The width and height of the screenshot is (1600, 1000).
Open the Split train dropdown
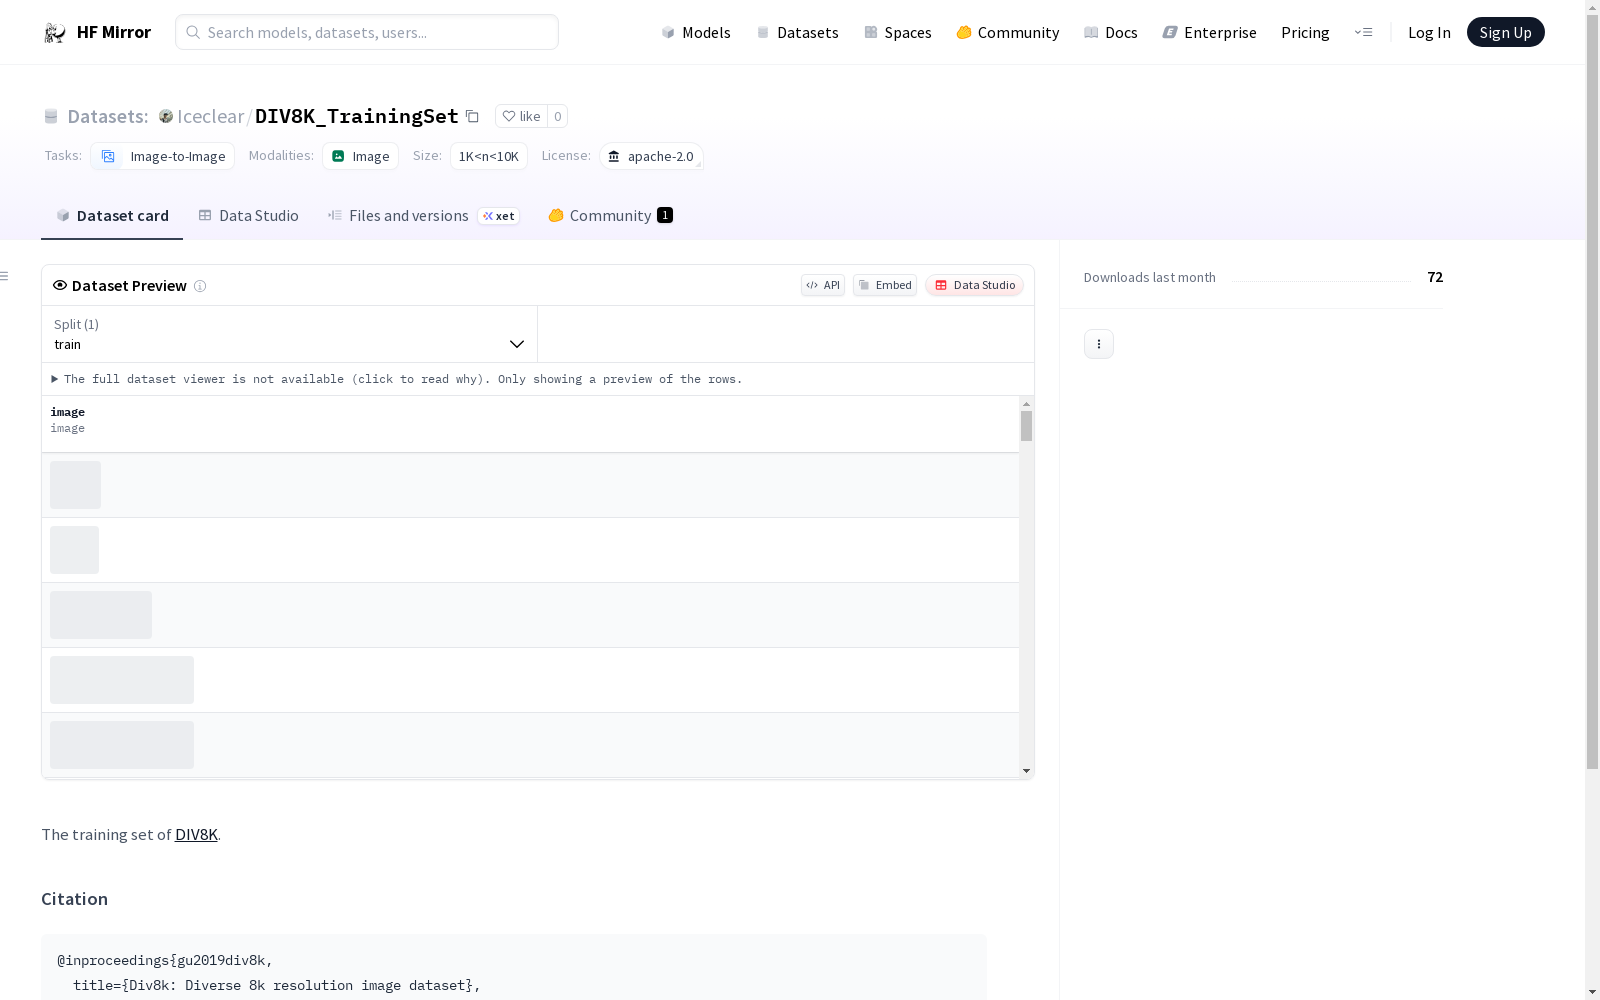pyautogui.click(x=290, y=334)
